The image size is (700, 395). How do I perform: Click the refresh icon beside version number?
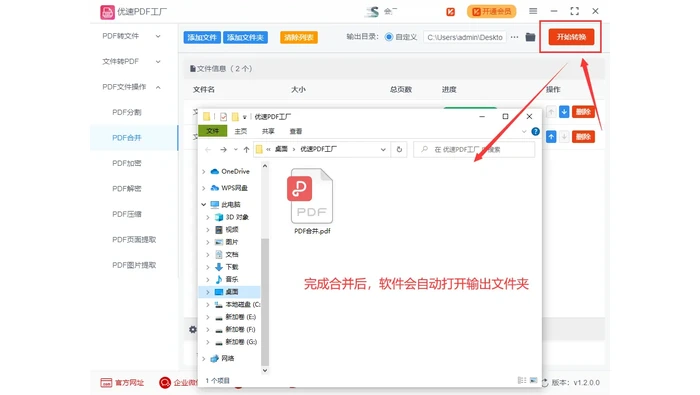(545, 383)
